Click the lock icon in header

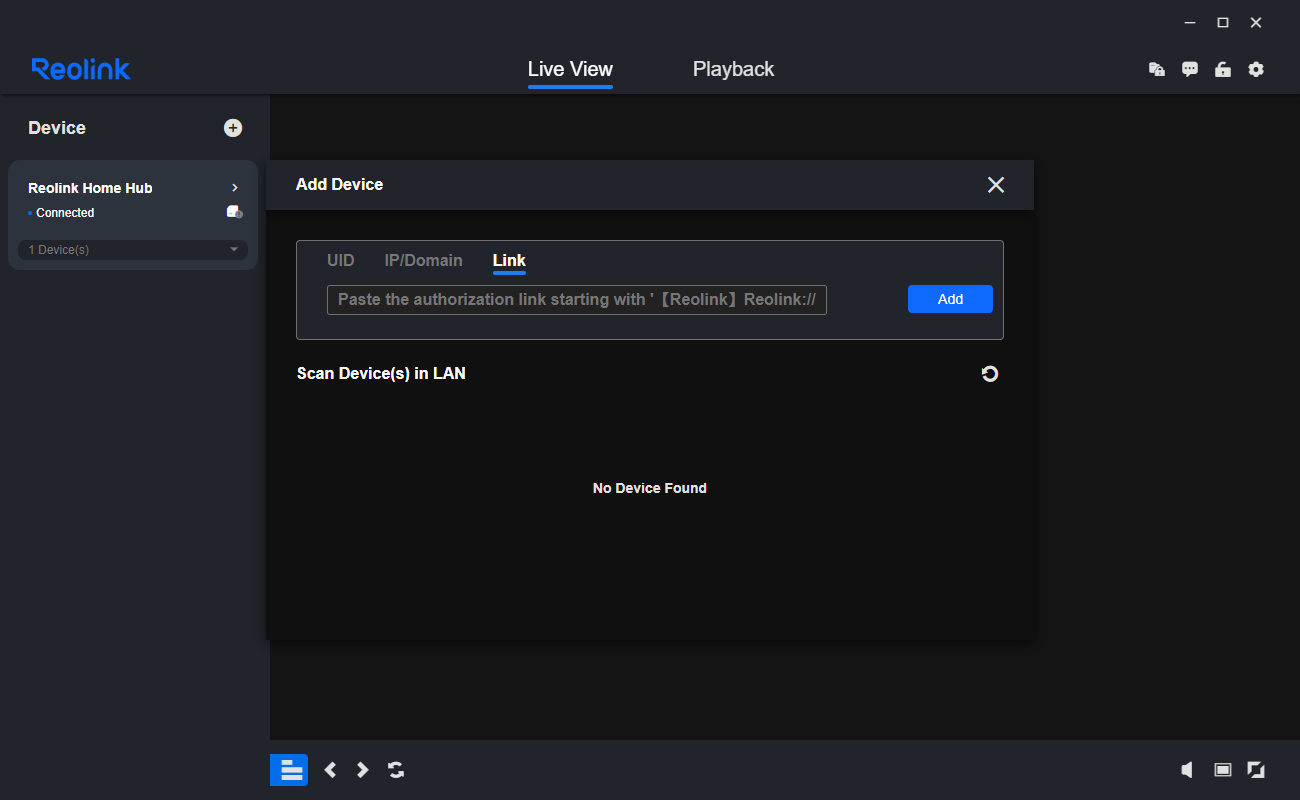point(1222,69)
